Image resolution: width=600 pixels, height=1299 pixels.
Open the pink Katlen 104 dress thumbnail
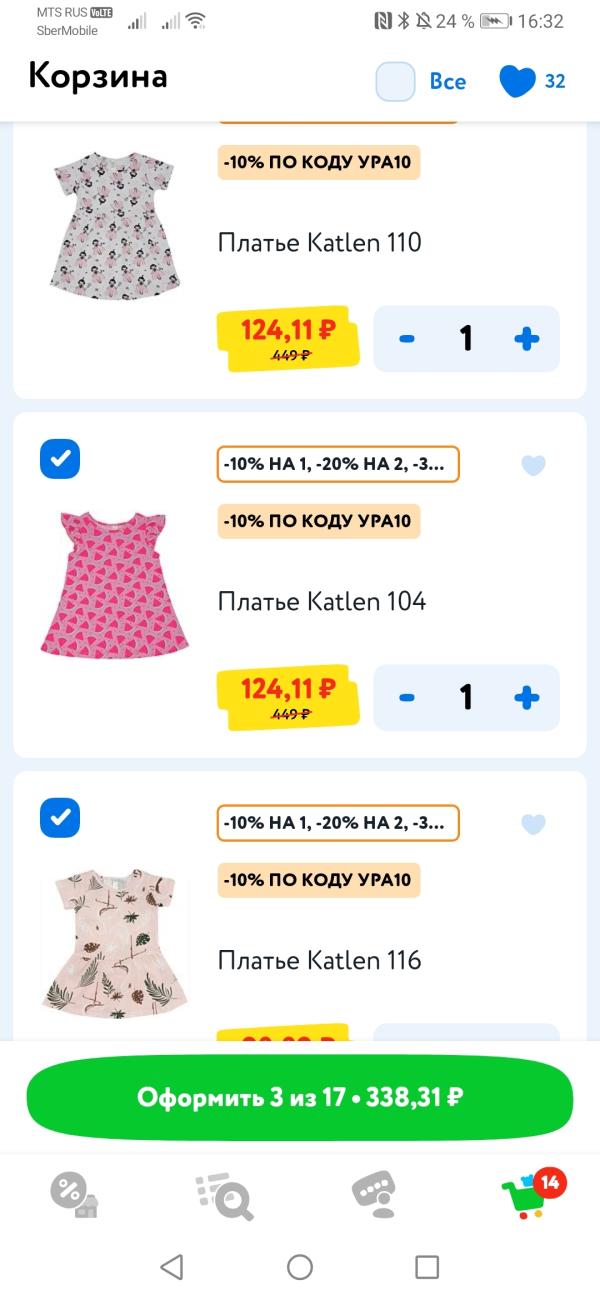pyautogui.click(x=114, y=583)
